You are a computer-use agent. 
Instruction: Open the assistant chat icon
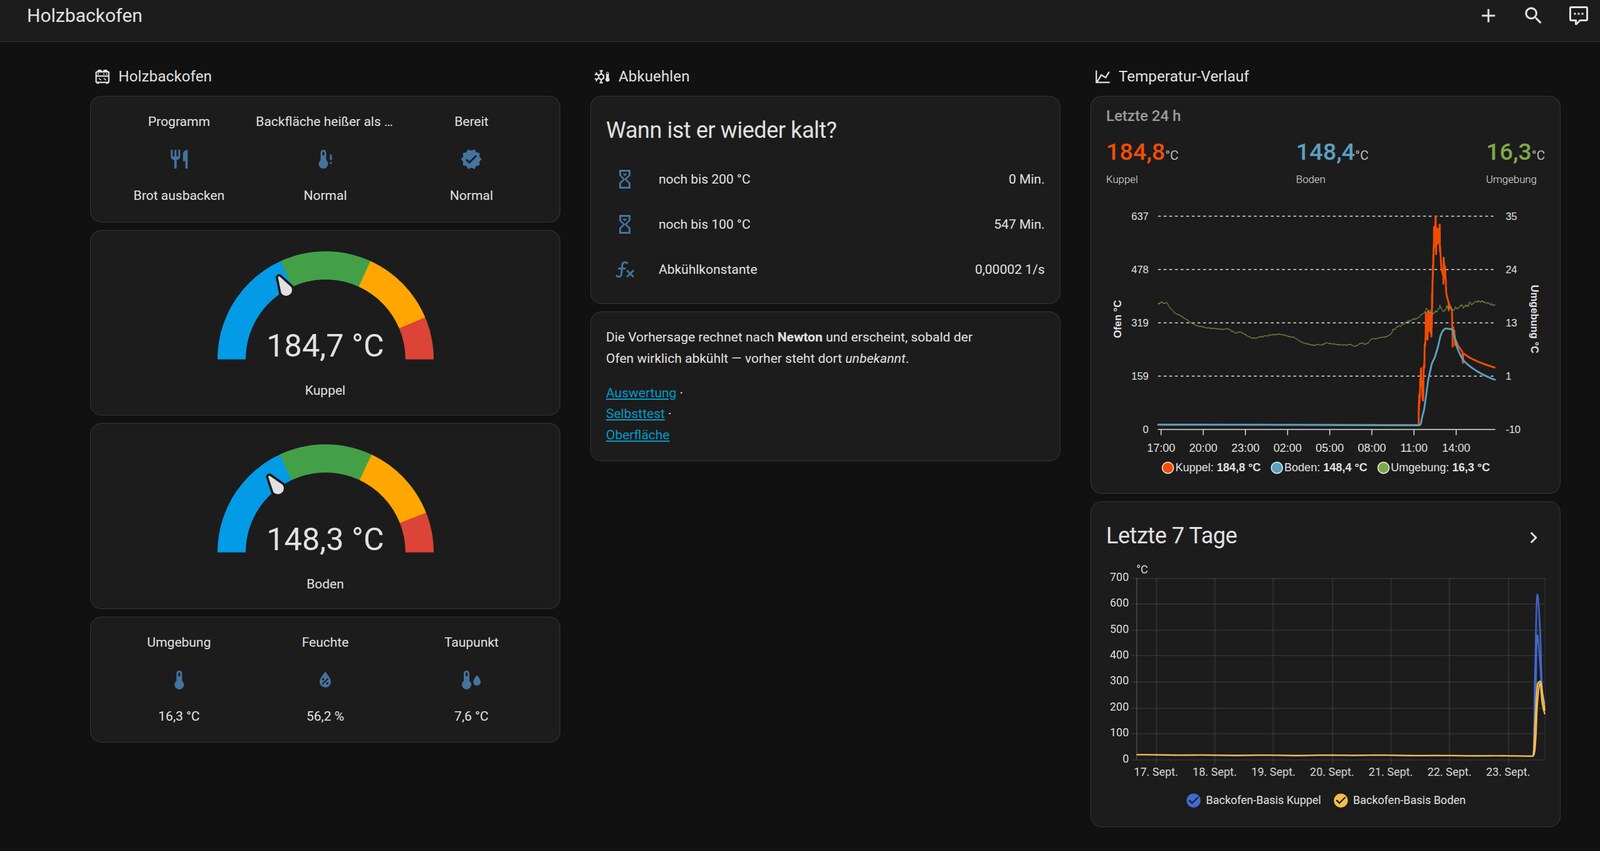1578,16
